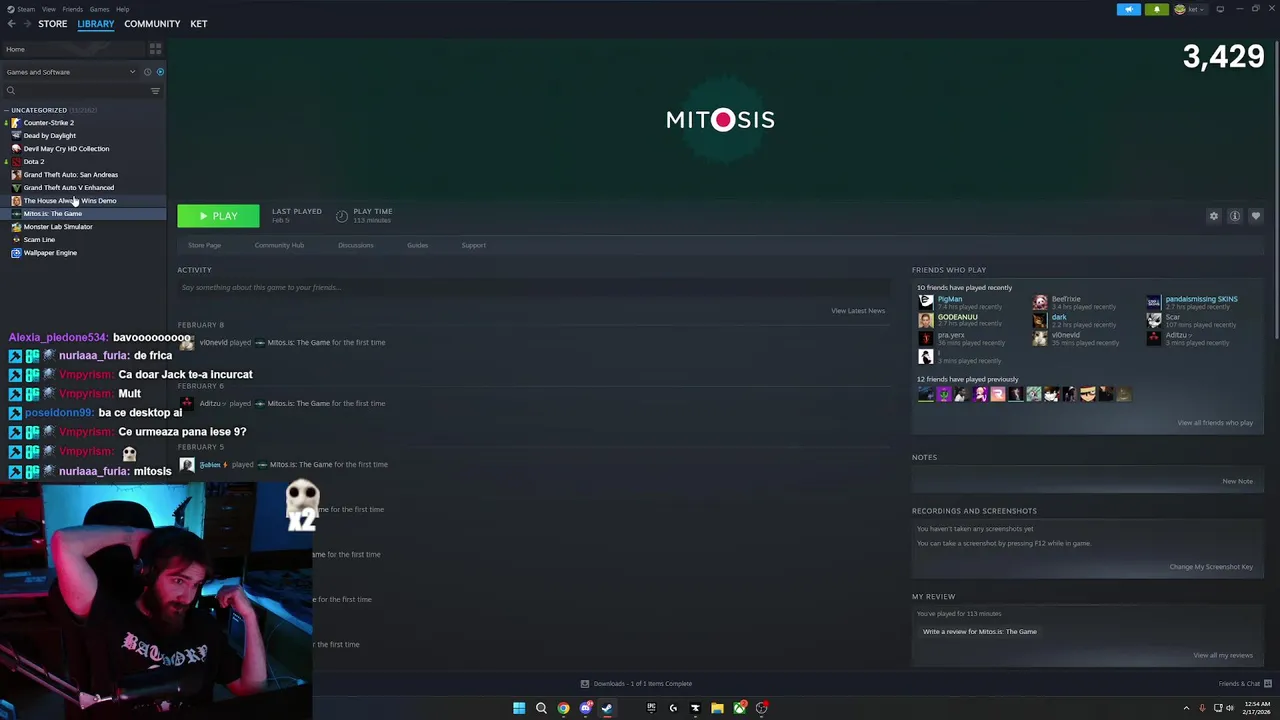Open taskbar Search magnifier

click(541, 708)
